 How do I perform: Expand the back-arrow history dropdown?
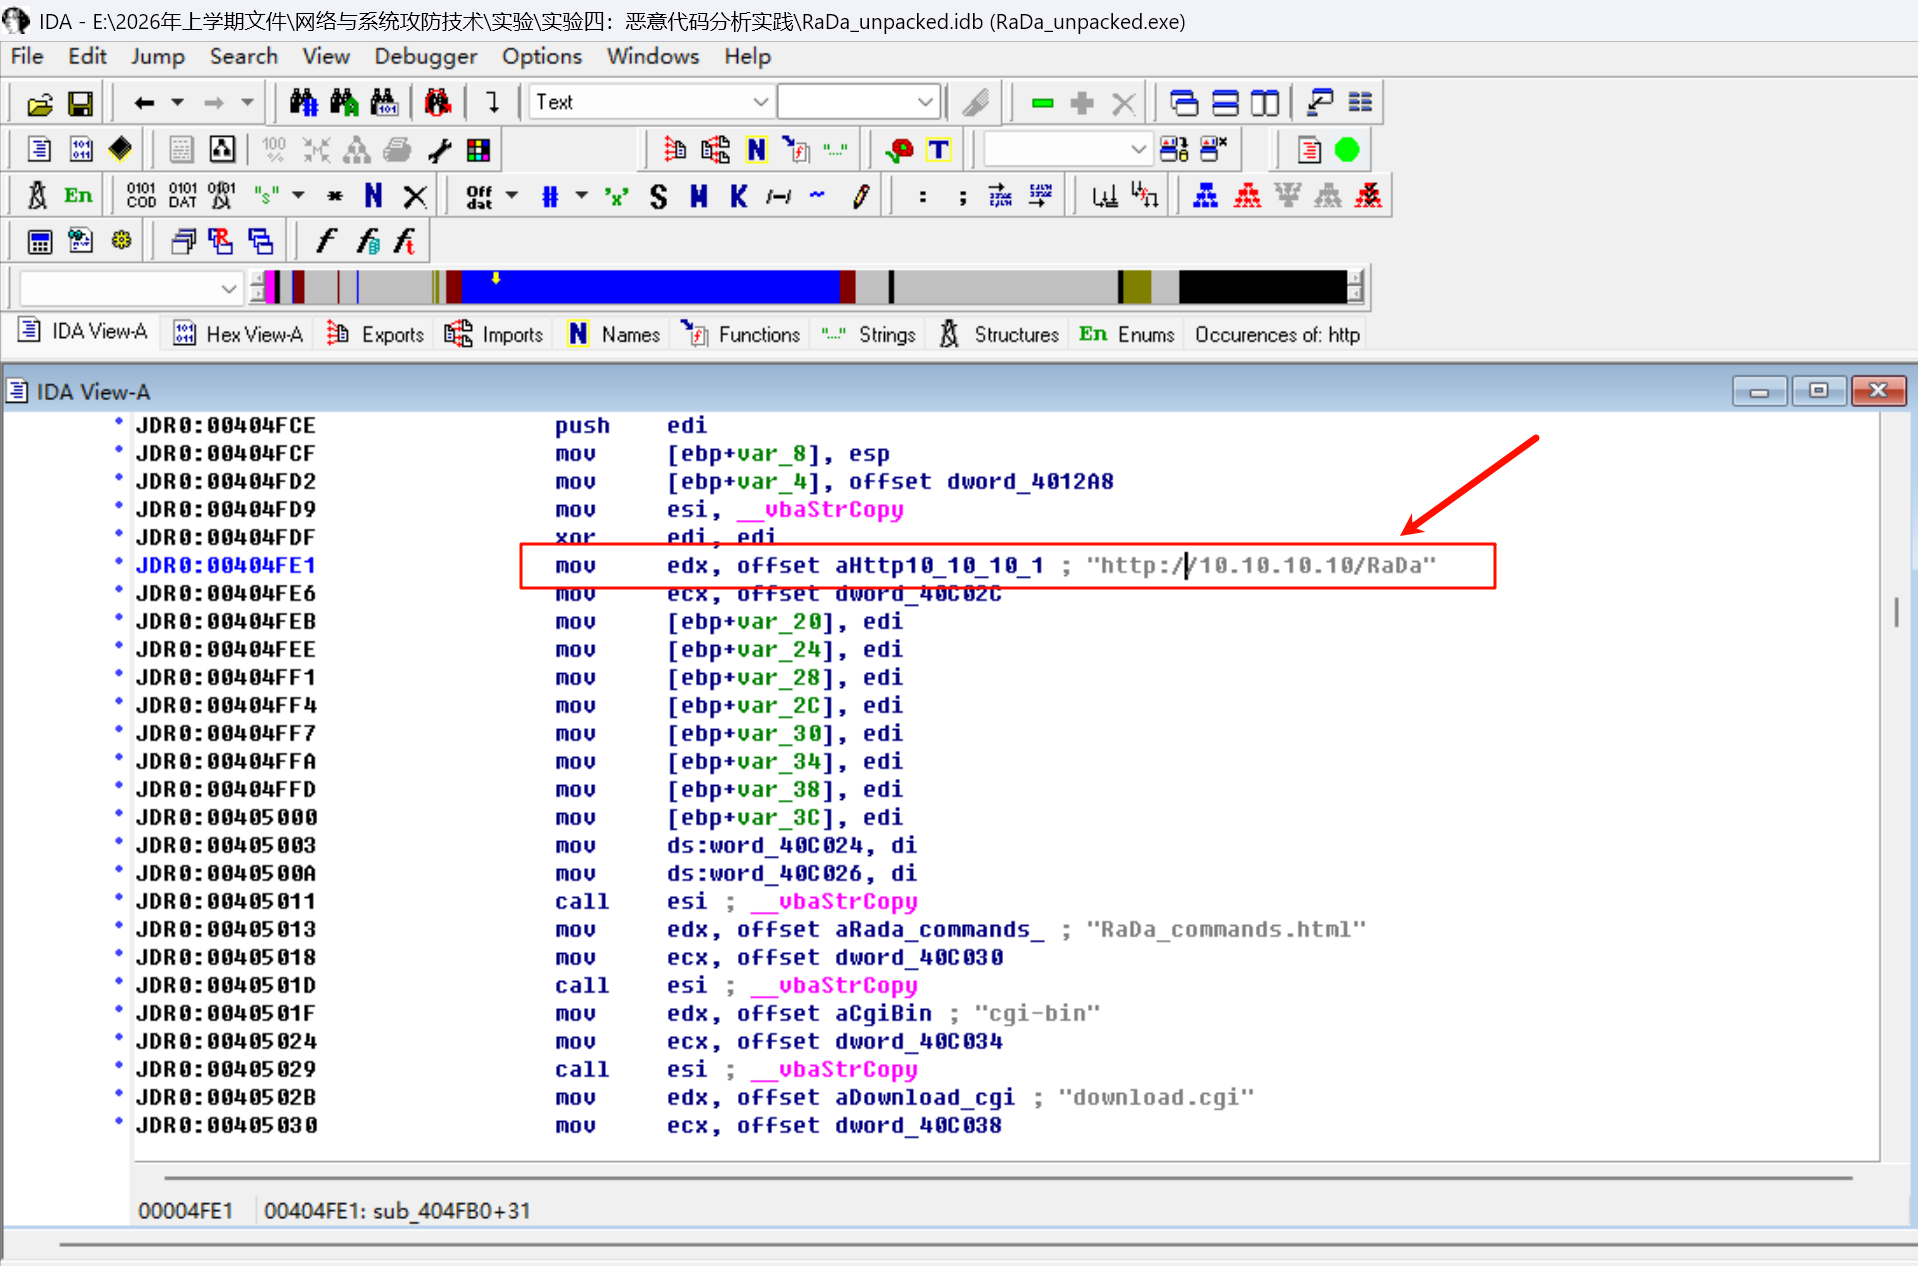click(177, 103)
